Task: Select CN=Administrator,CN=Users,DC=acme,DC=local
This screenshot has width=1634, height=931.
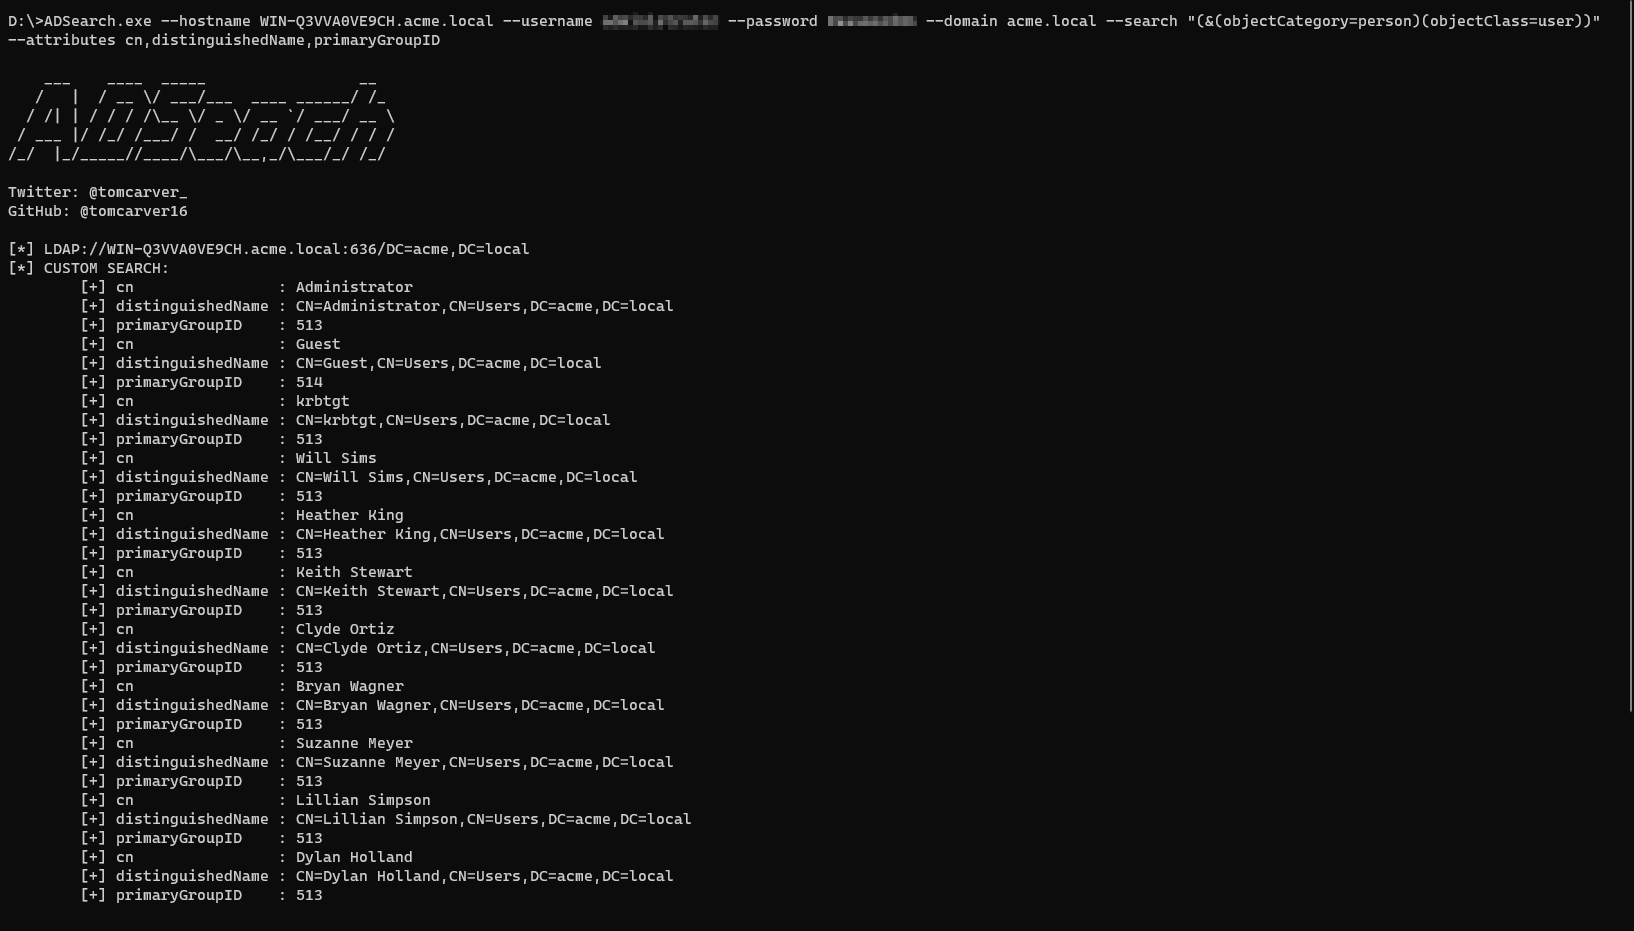Action: click(x=484, y=306)
